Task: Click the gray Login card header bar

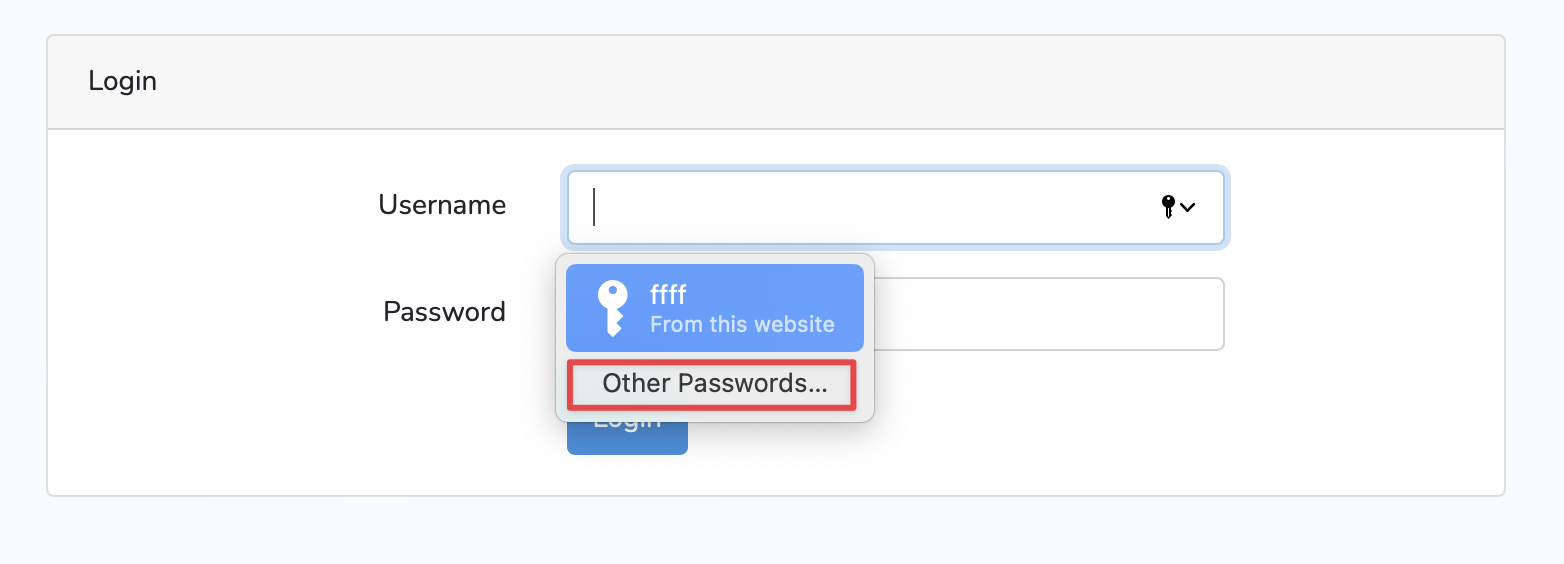Action: 800,82
